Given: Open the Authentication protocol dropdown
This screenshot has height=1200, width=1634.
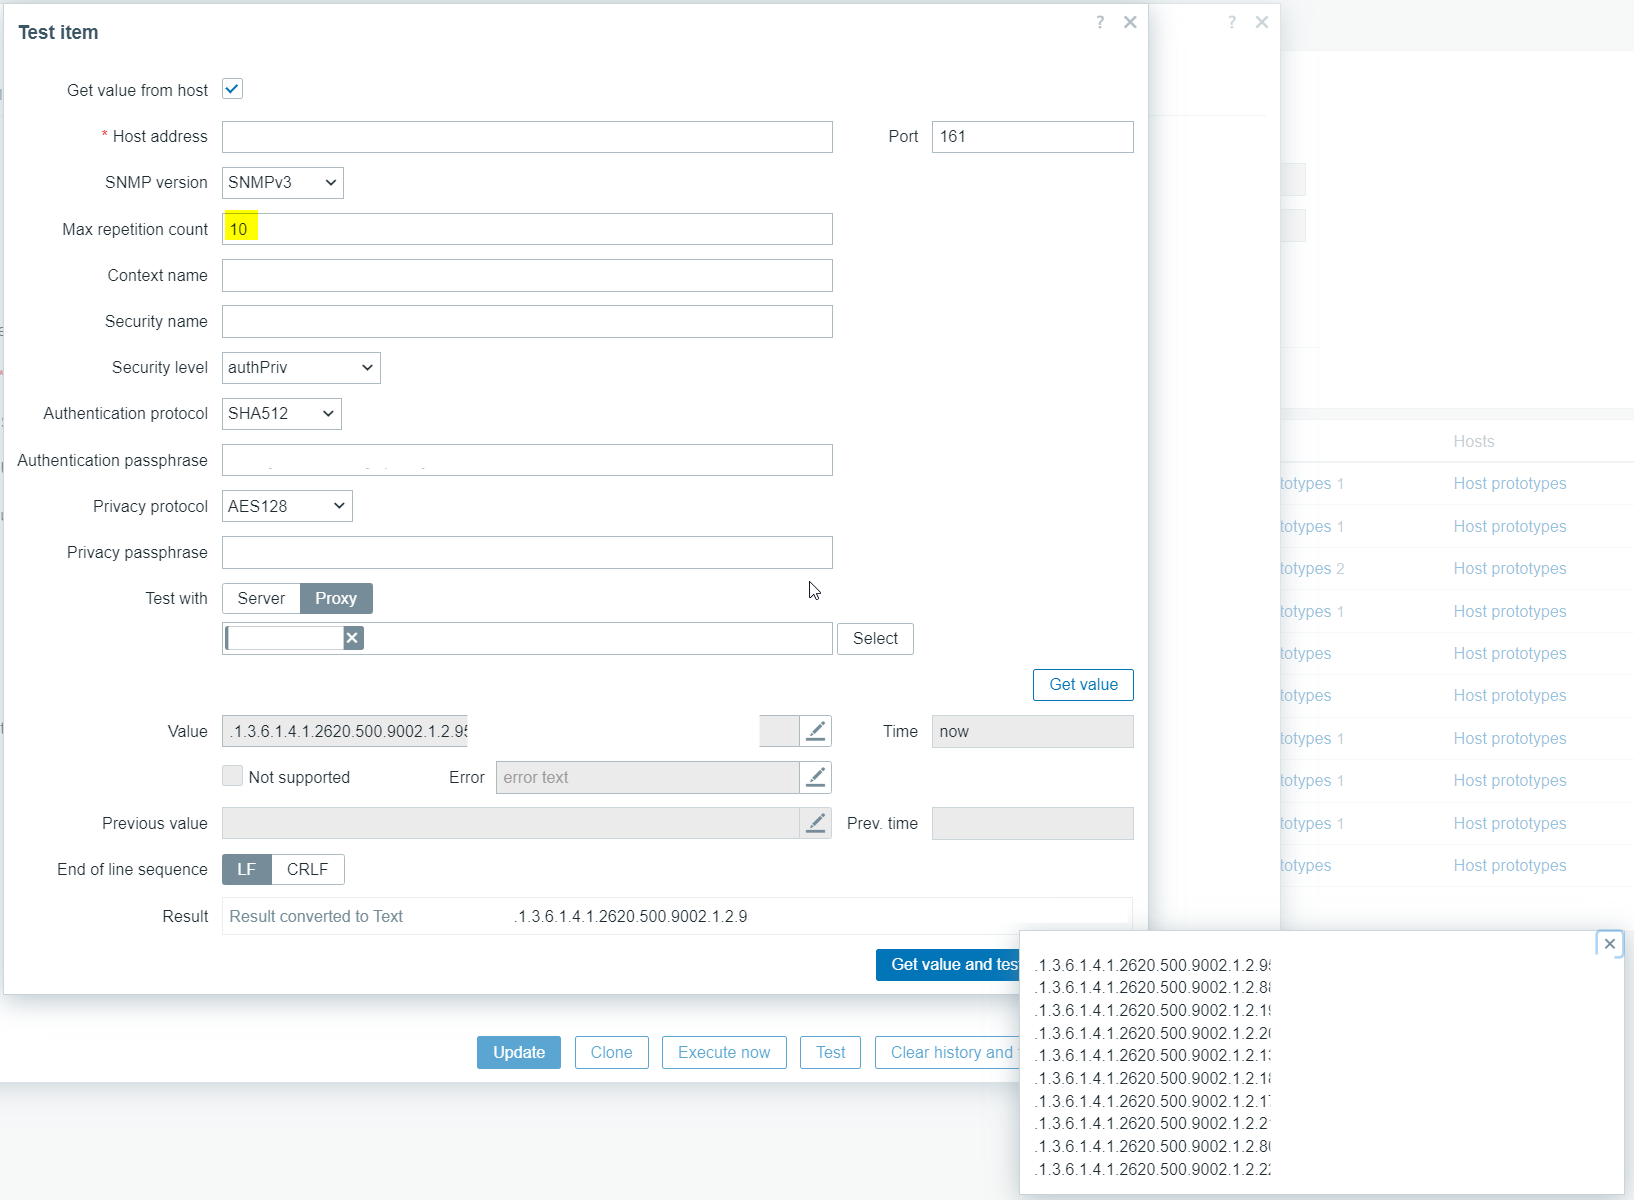Looking at the screenshot, I should coord(281,414).
